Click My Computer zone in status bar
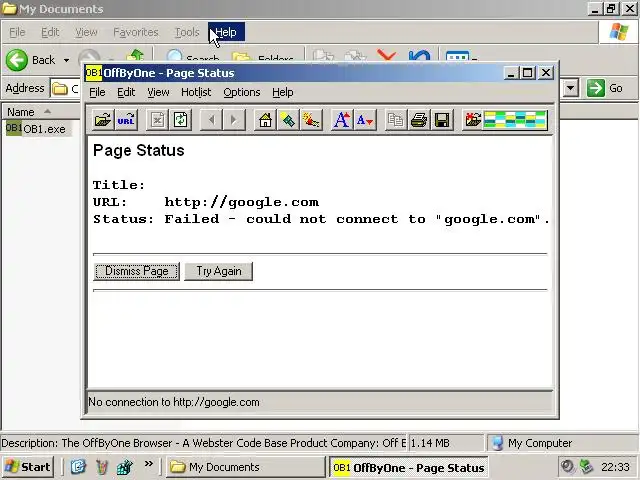This screenshot has width=640, height=480. pyautogui.click(x=562, y=443)
